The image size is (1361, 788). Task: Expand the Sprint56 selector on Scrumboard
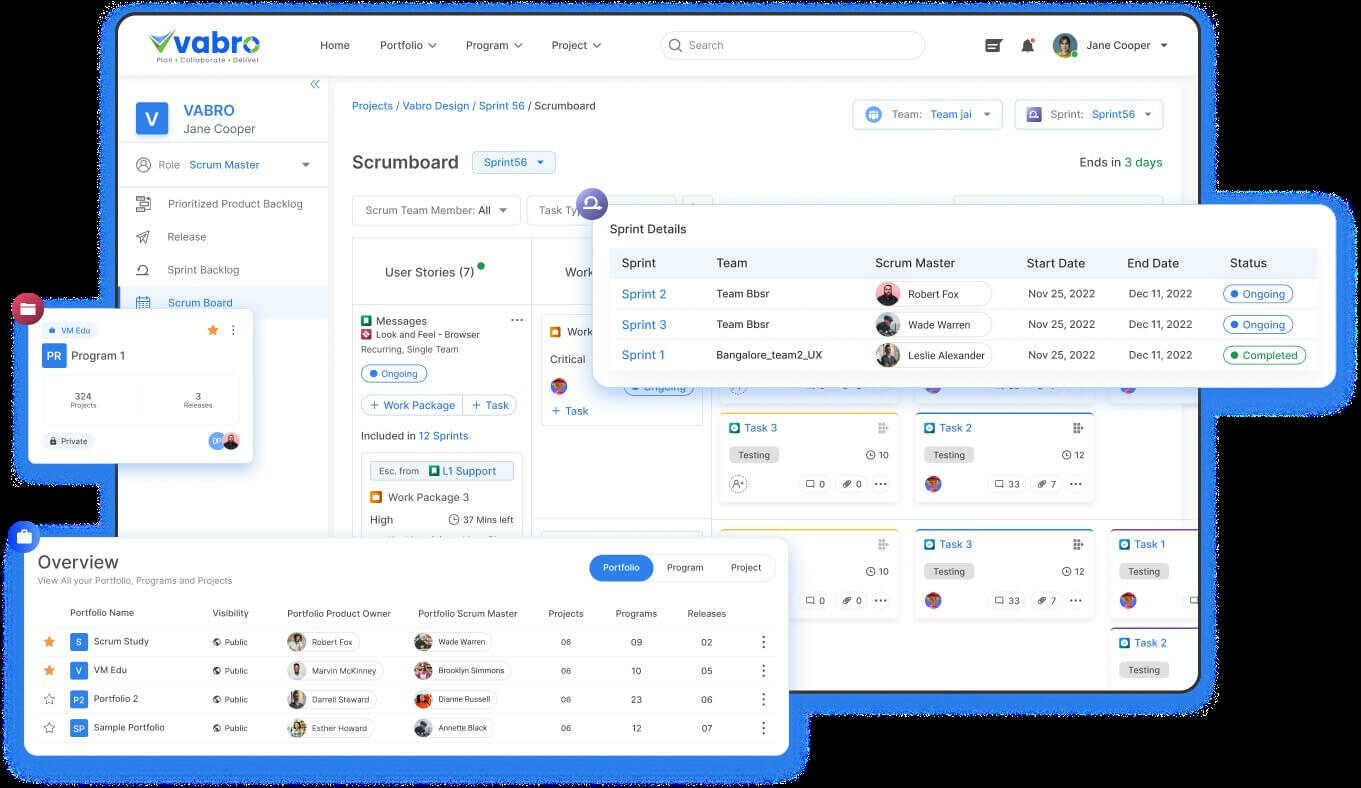click(x=513, y=162)
